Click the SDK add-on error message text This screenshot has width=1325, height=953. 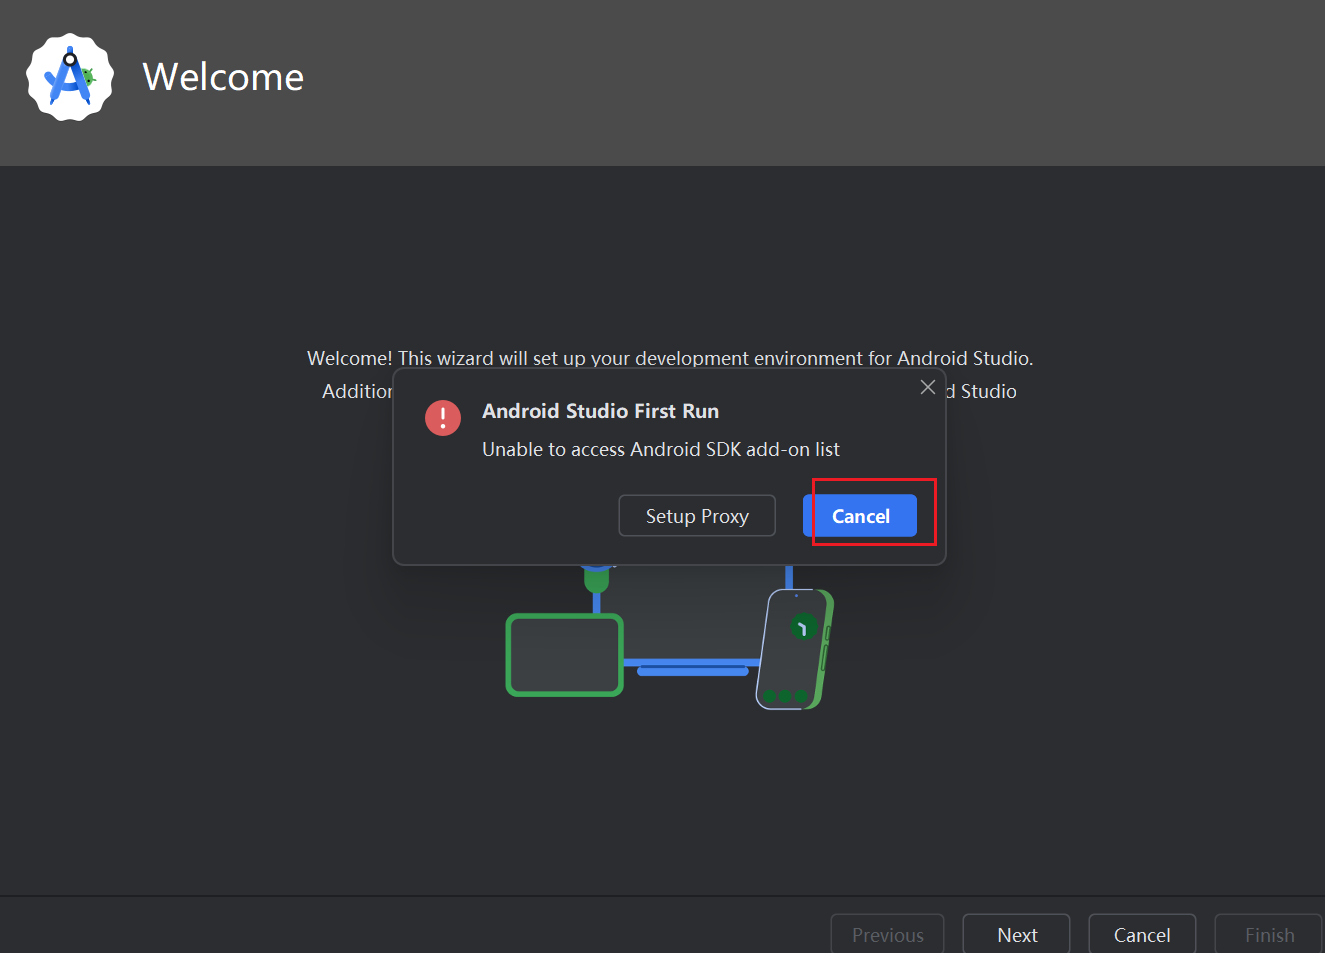click(661, 449)
